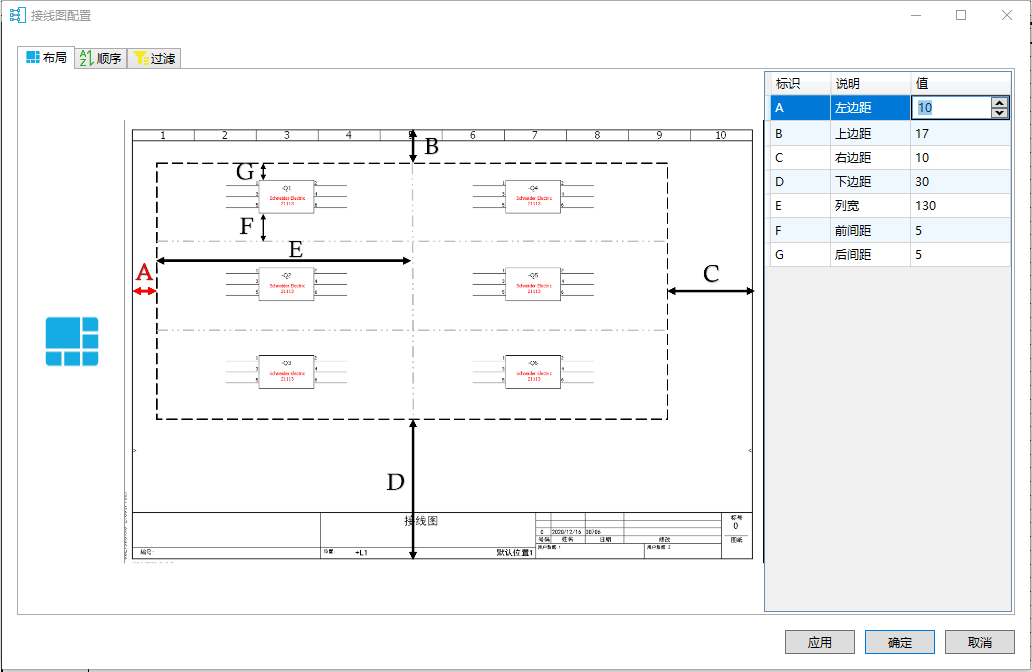
Task: Click the 后间距 description cell
Action: pos(870,255)
